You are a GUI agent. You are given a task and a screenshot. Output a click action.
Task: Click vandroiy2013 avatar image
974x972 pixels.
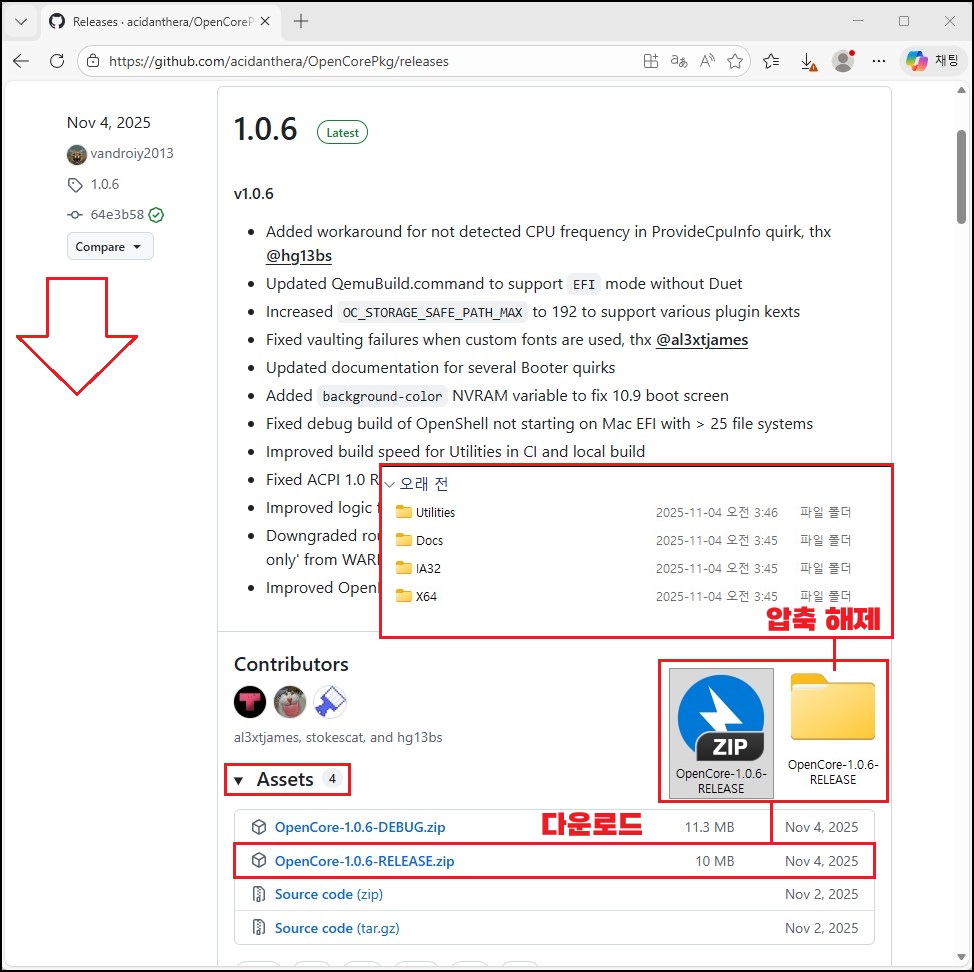tap(76, 154)
